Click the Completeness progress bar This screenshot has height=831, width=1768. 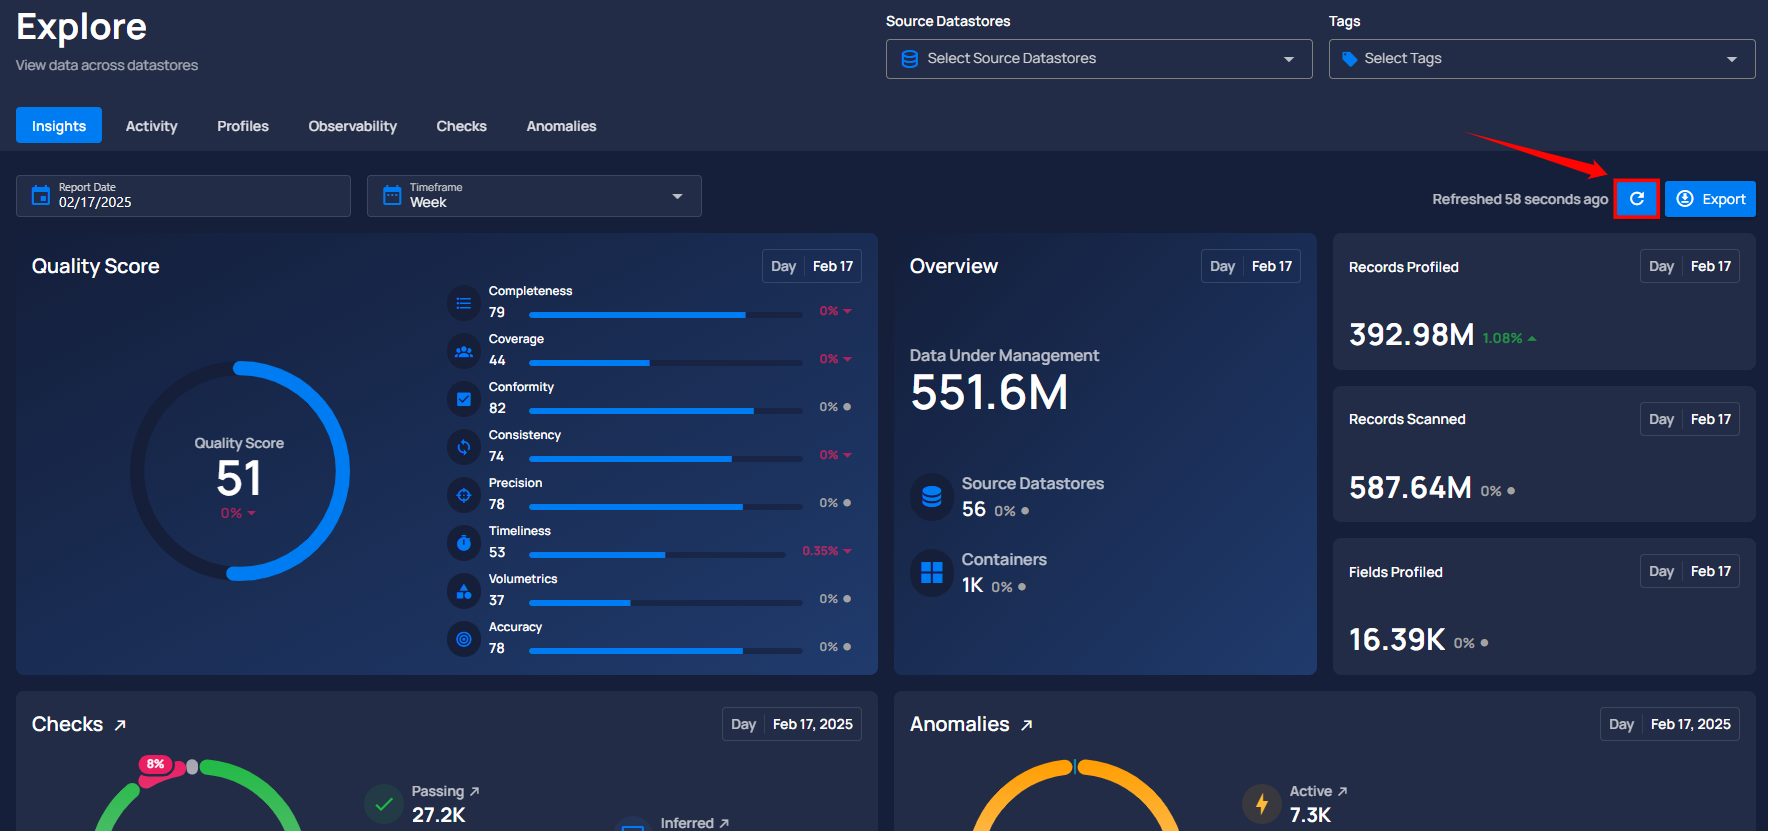click(666, 315)
